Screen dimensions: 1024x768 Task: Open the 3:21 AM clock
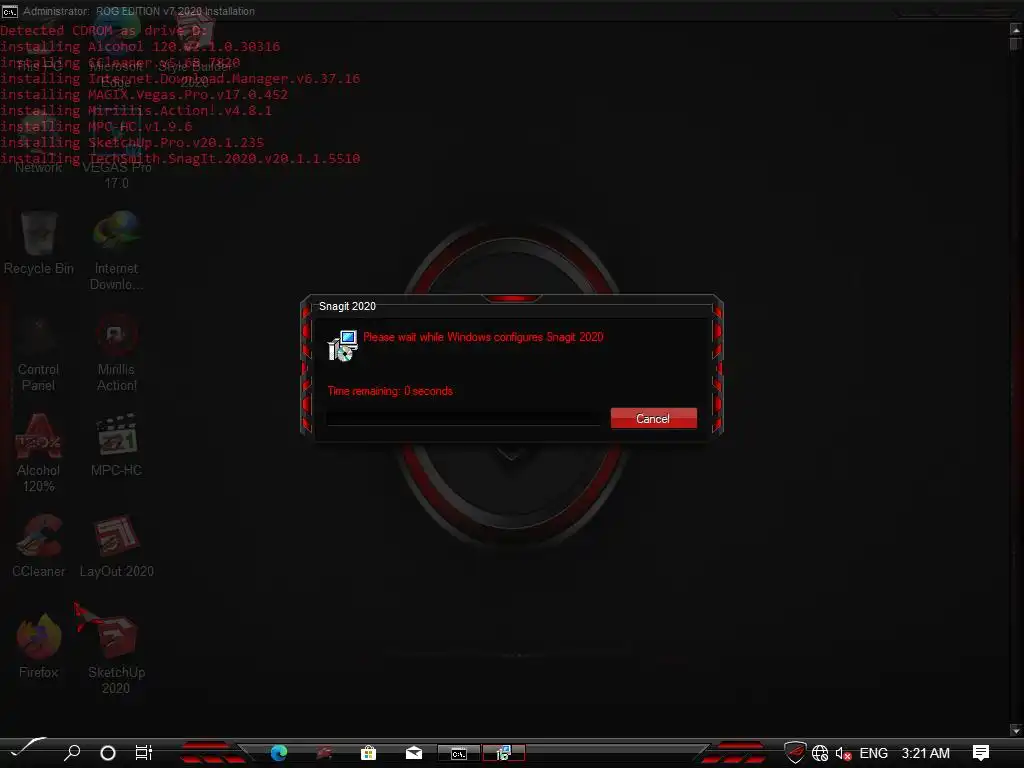point(925,753)
